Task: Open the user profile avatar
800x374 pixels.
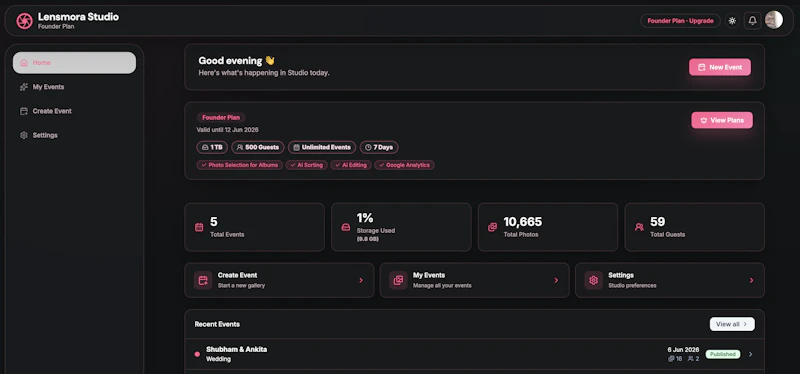Action: 774,20
